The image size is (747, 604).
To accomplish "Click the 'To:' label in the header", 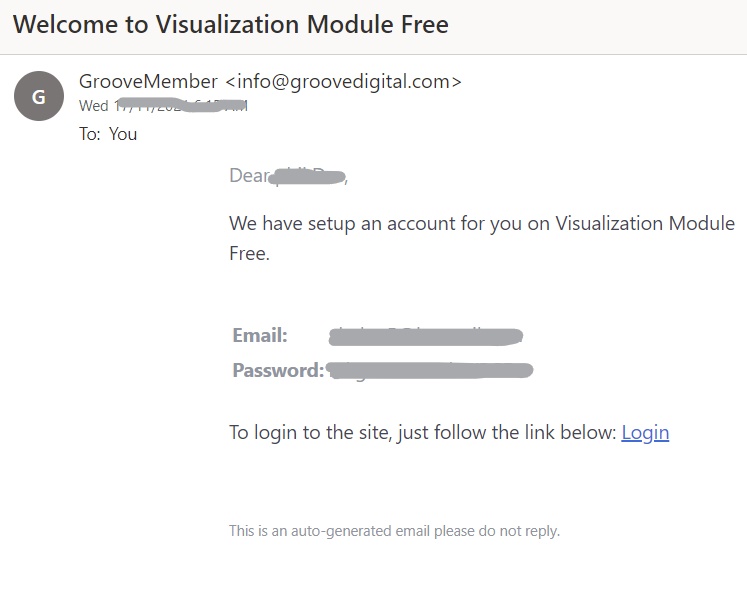I will coord(90,134).
